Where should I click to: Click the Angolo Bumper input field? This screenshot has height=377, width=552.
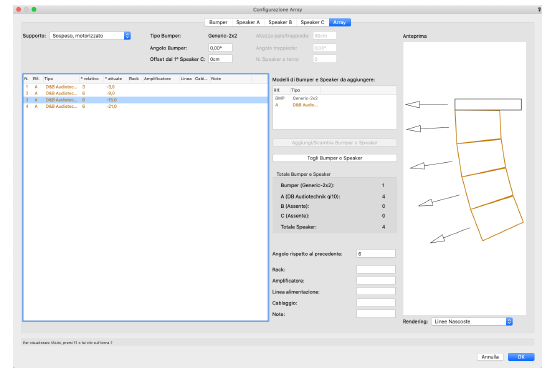coord(220,48)
